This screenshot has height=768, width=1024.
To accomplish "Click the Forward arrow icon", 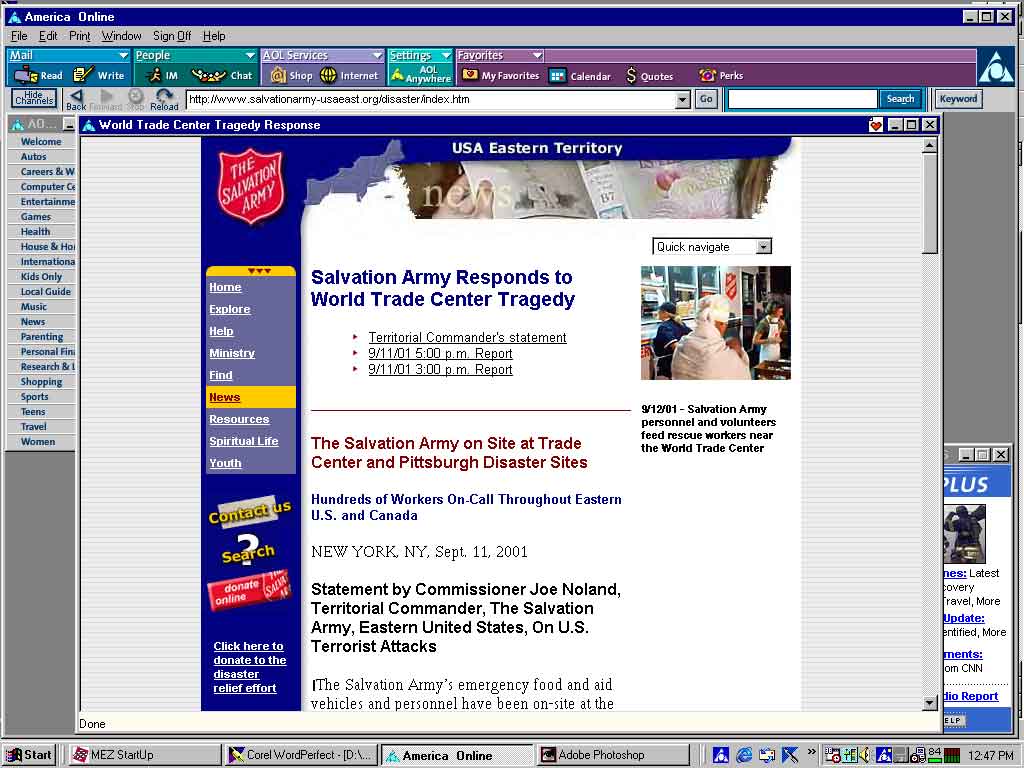I will tap(106, 100).
